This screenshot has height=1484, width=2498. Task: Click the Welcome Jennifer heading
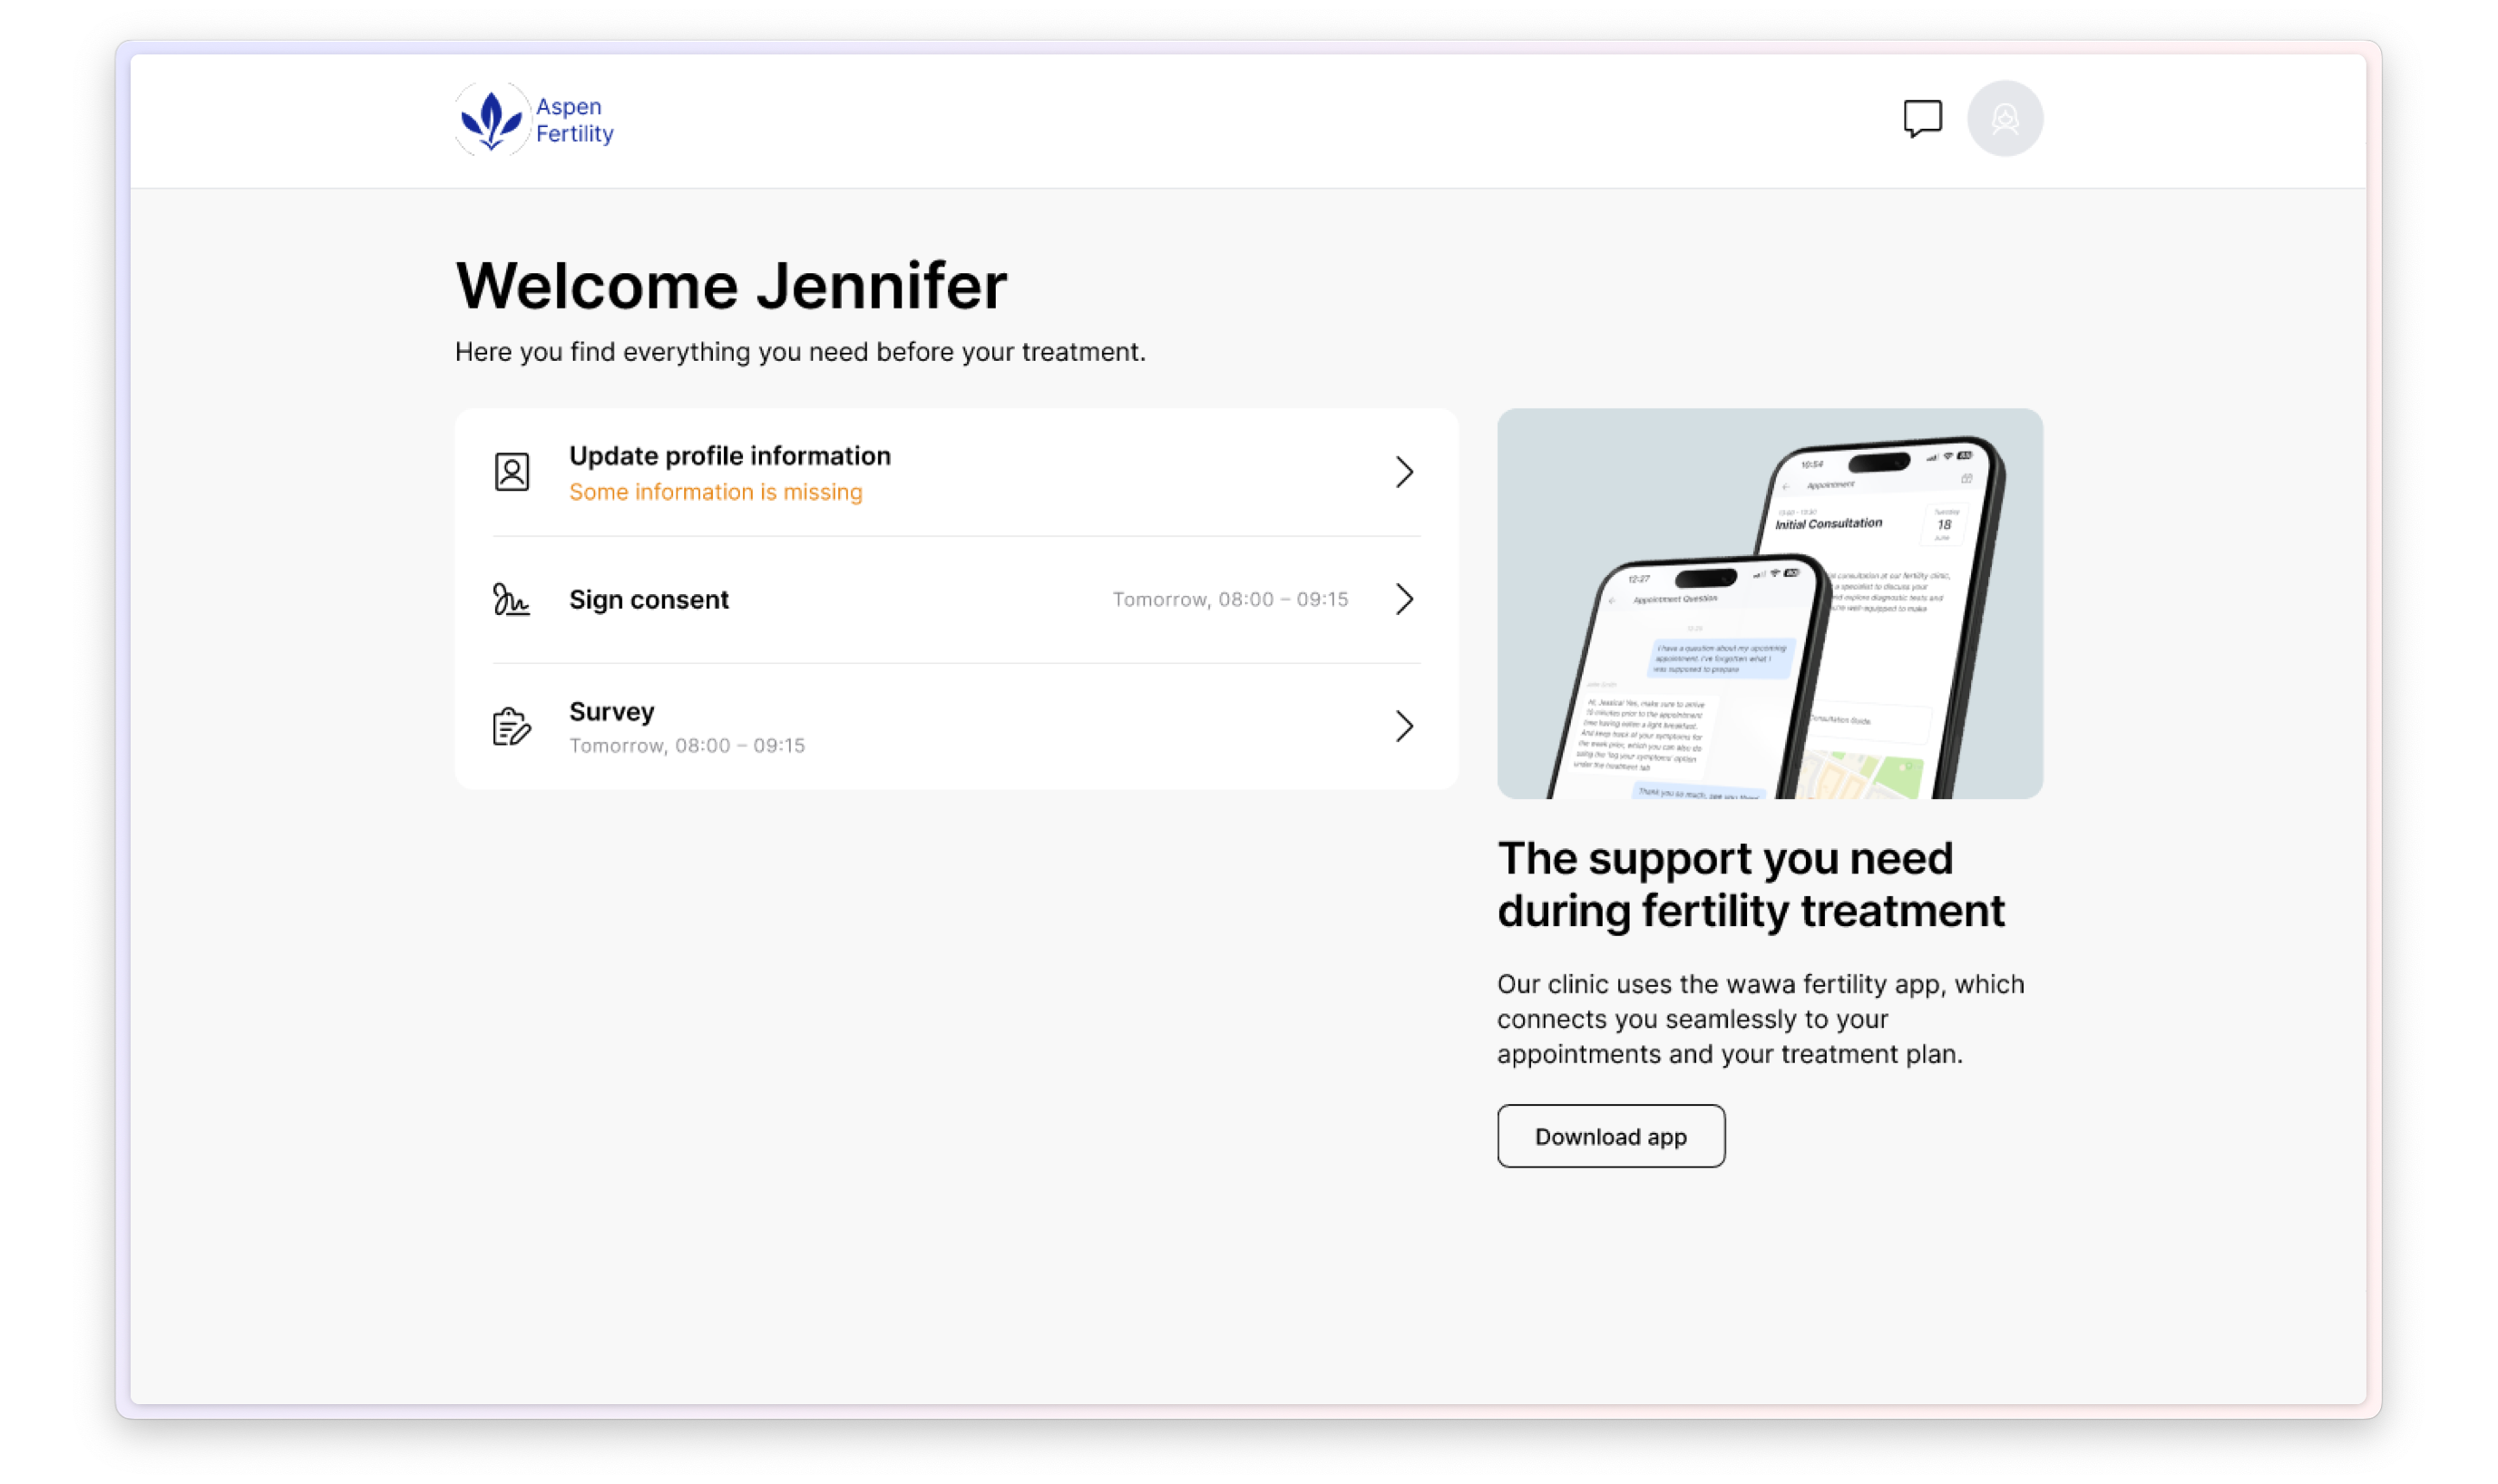731,286
